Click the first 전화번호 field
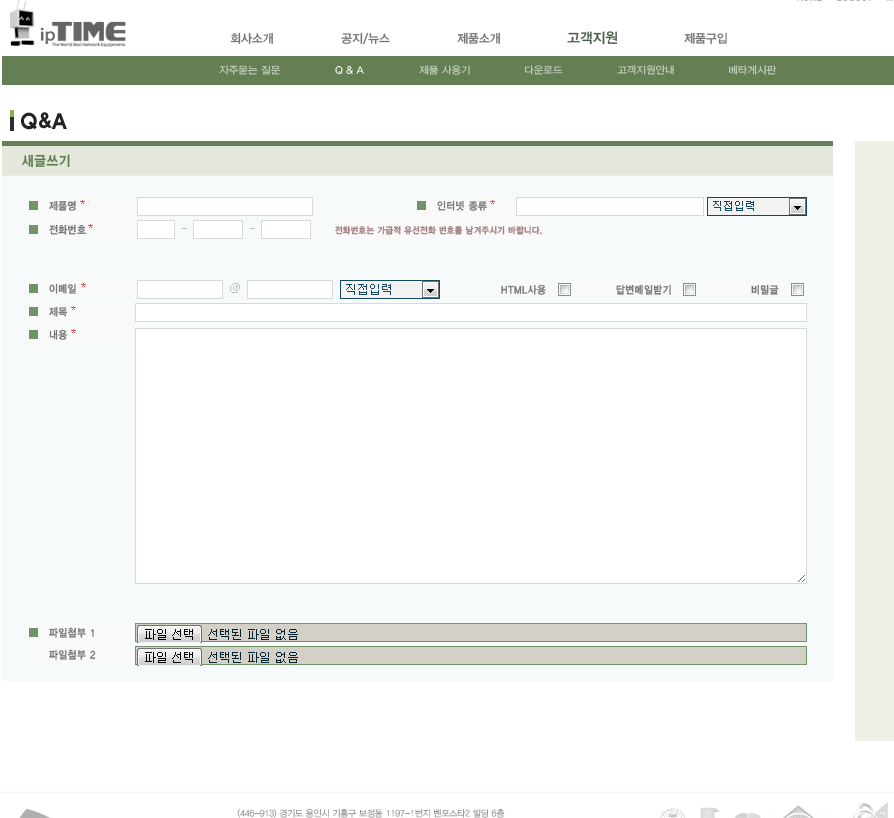The image size is (894, 818). [156, 230]
